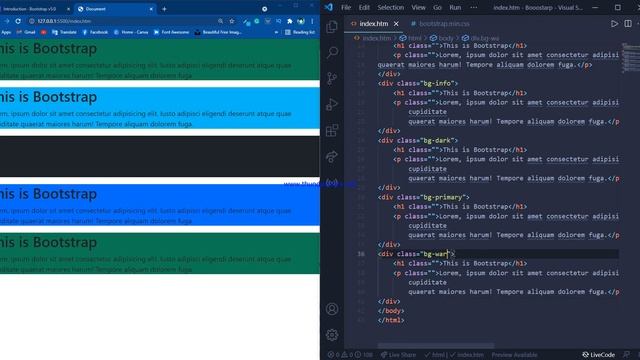The width and height of the screenshot is (640, 360).
Task: Click the code minimap
Action: point(631,57)
